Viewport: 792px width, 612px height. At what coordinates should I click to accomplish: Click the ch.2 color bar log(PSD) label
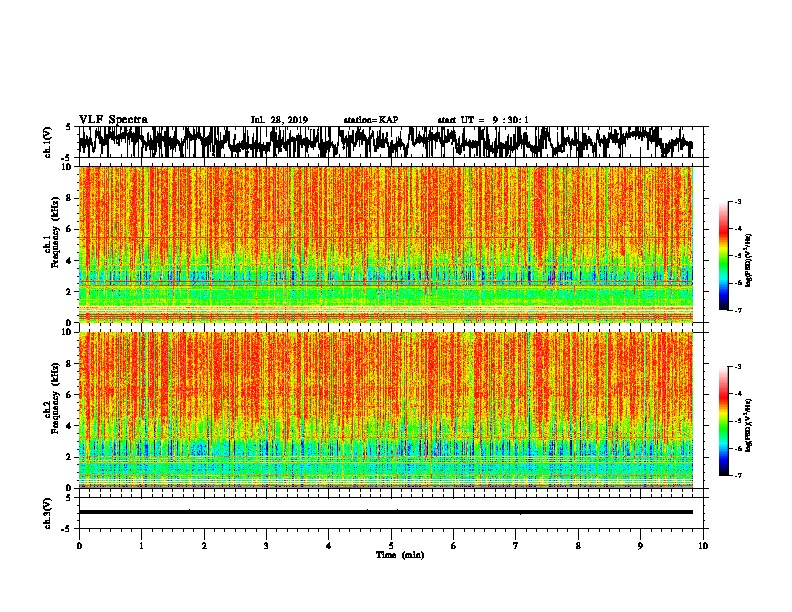(x=749, y=425)
